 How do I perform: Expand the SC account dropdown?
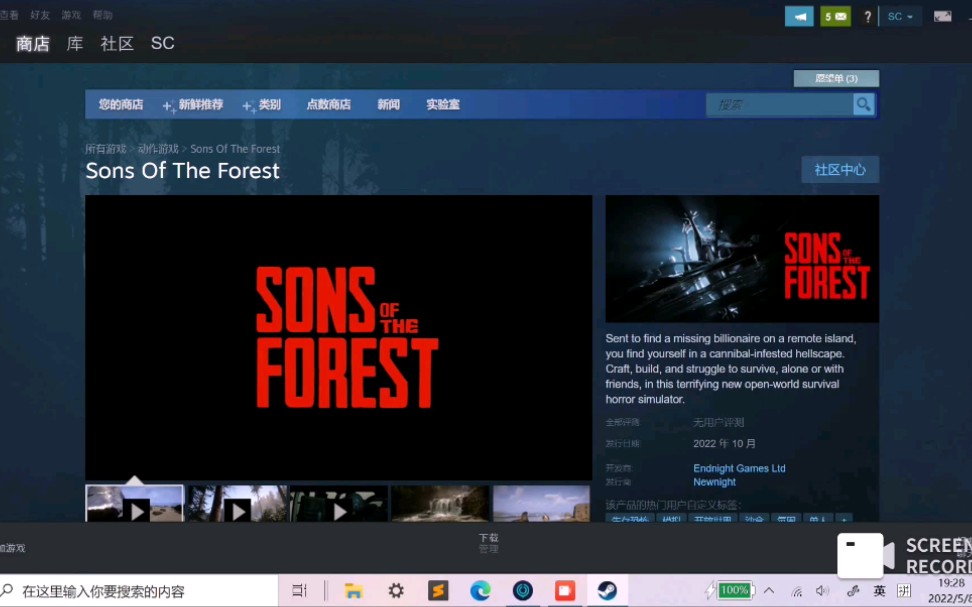[895, 16]
